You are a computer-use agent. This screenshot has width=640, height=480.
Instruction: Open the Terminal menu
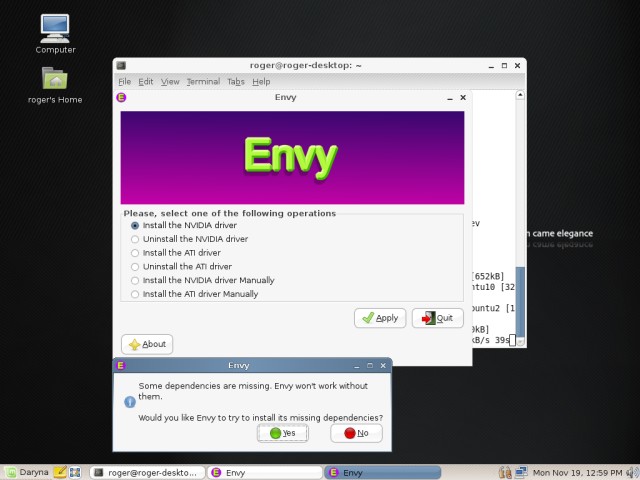tap(203, 82)
